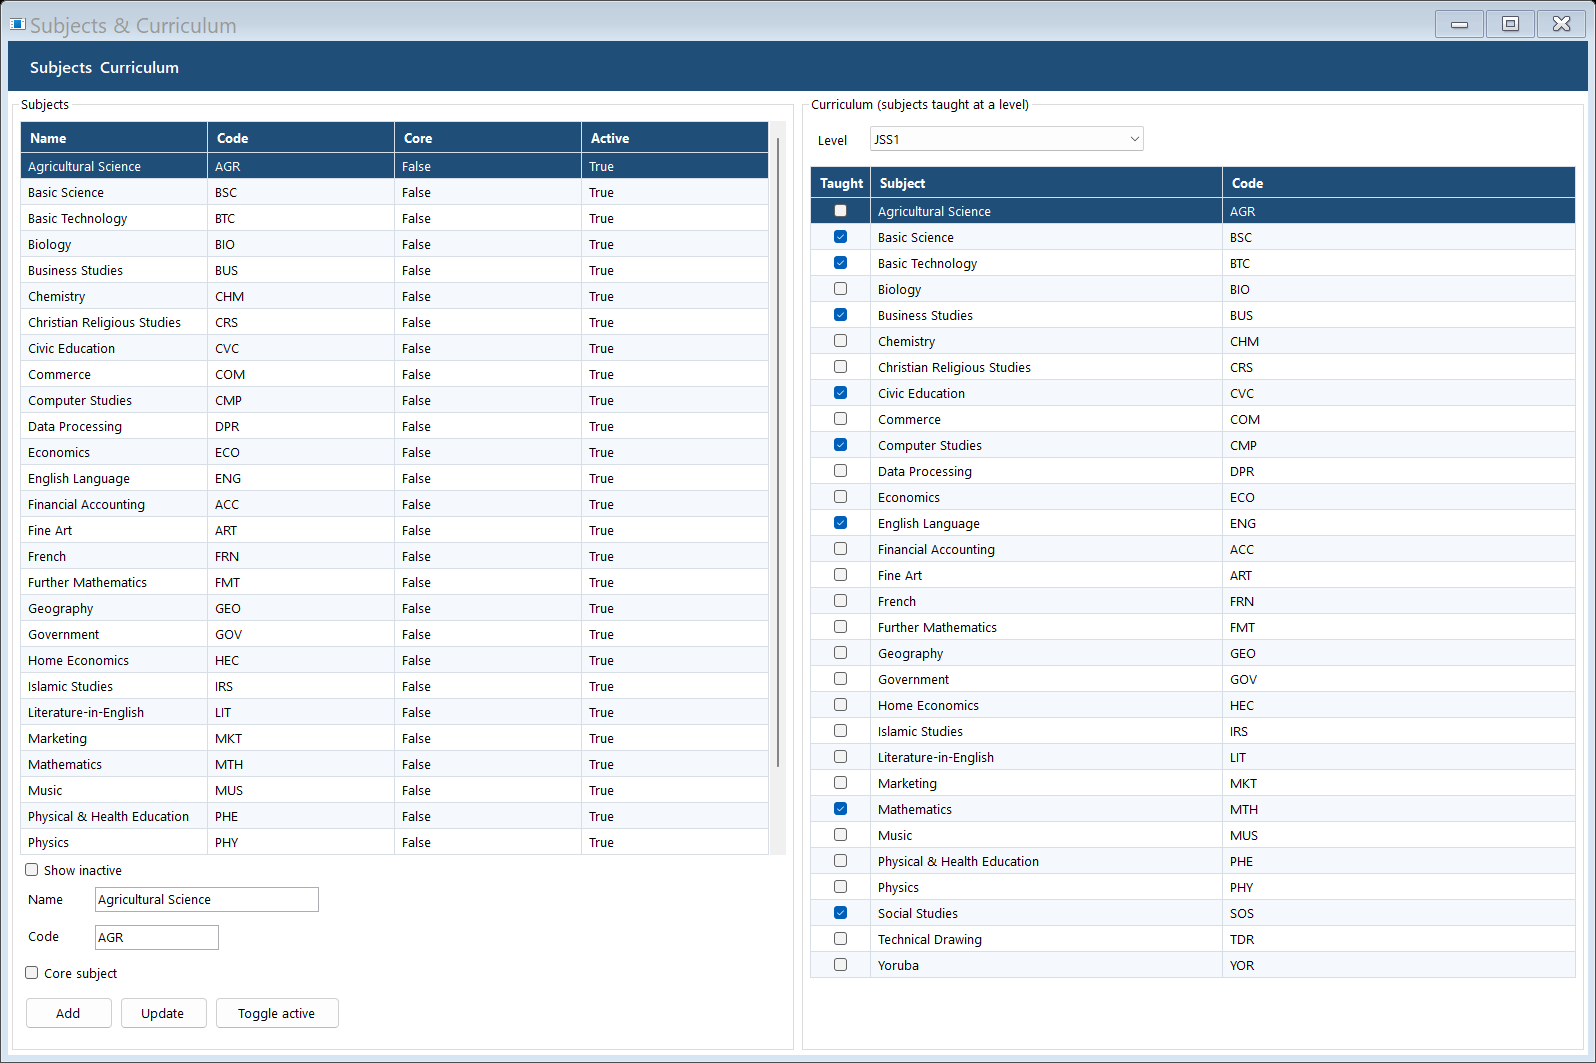This screenshot has height=1063, width=1596.
Task: Uncheck Taught for Basic Science
Action: click(x=840, y=237)
